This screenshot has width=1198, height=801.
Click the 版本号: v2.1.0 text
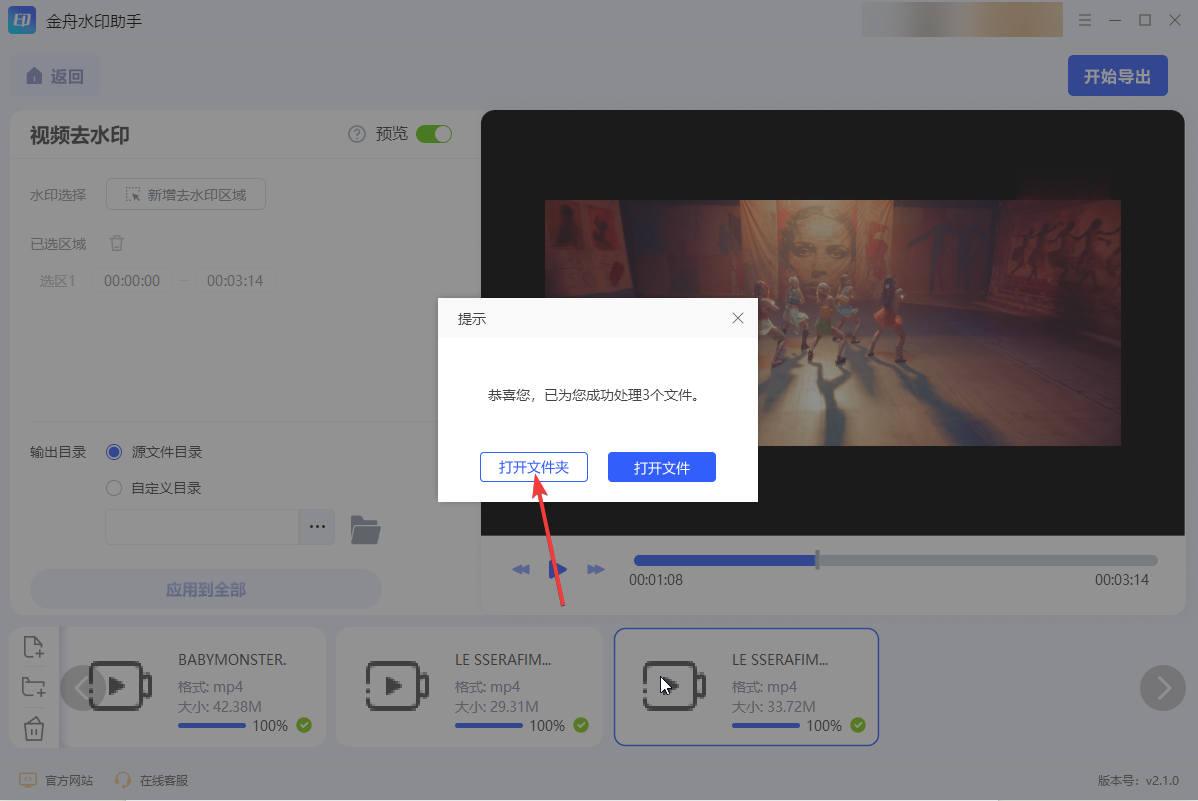(1138, 780)
